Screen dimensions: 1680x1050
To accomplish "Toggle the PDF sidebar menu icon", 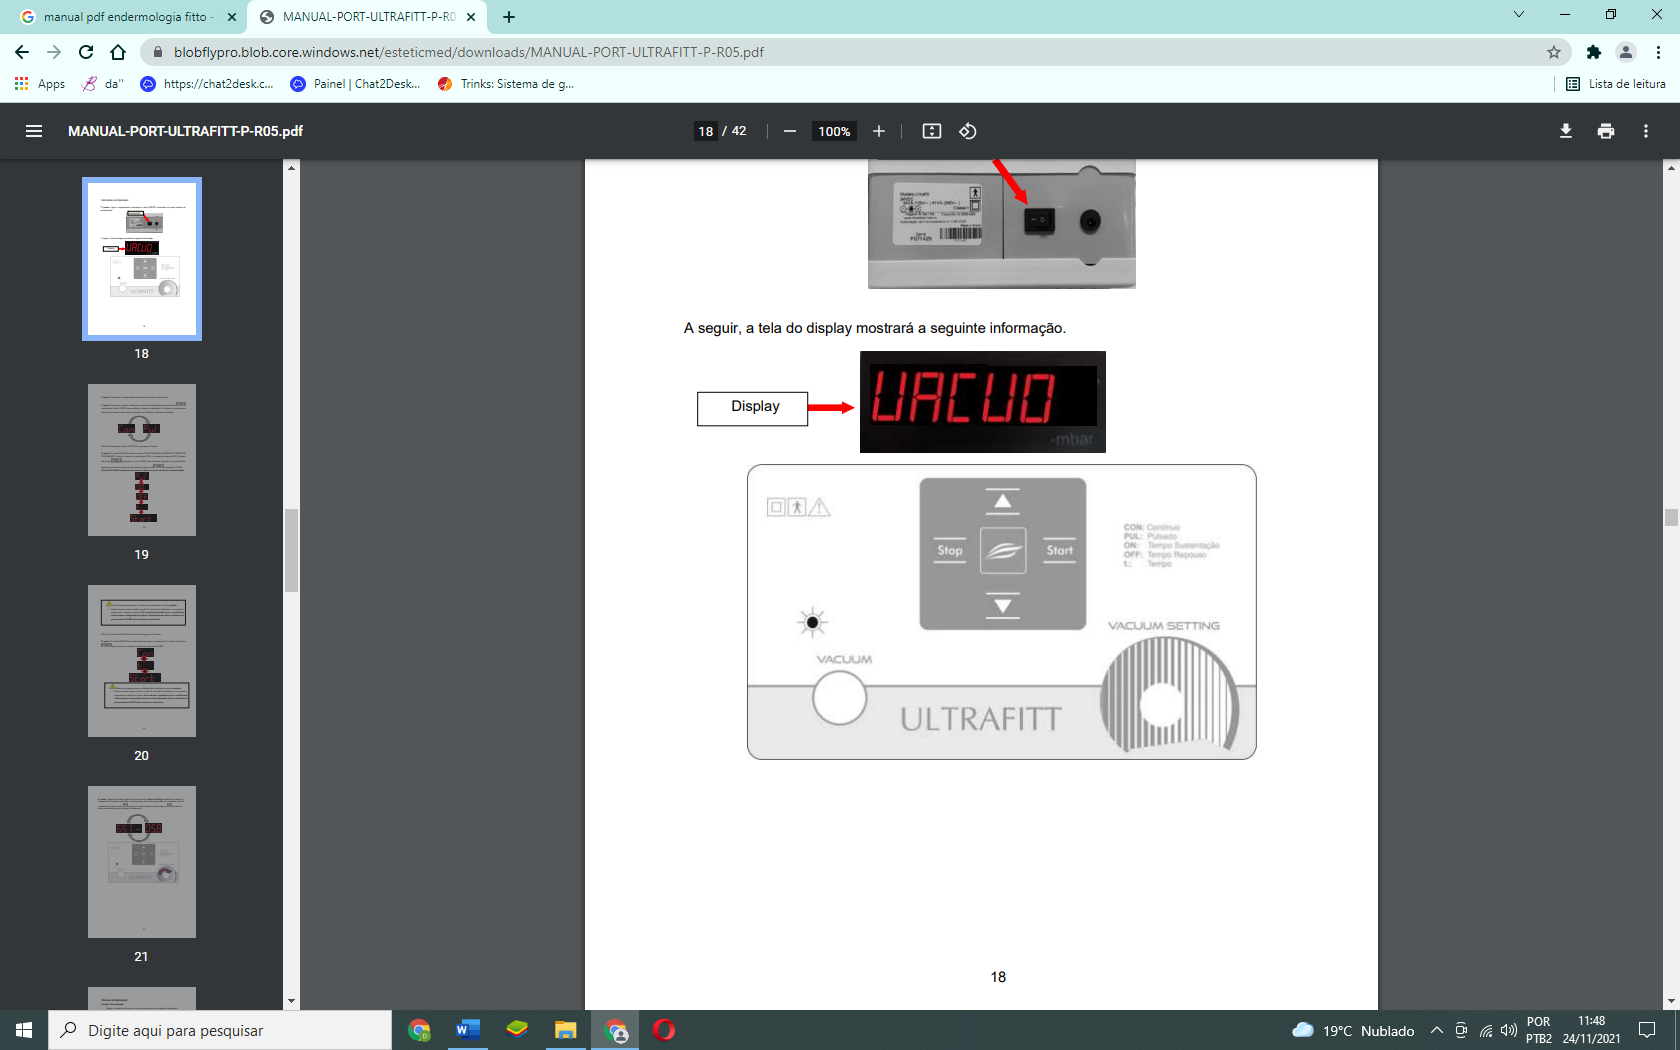I will point(34,131).
